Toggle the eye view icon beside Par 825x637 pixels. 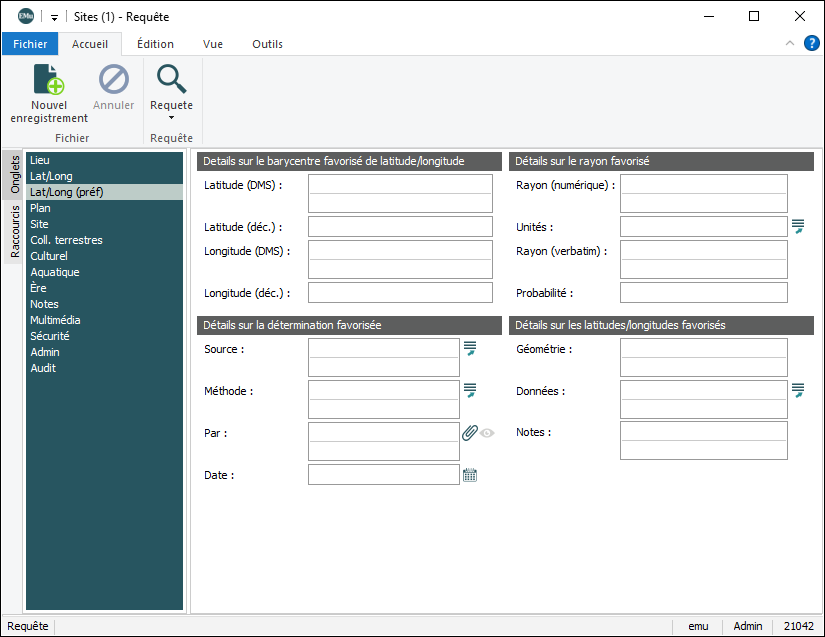[487, 433]
